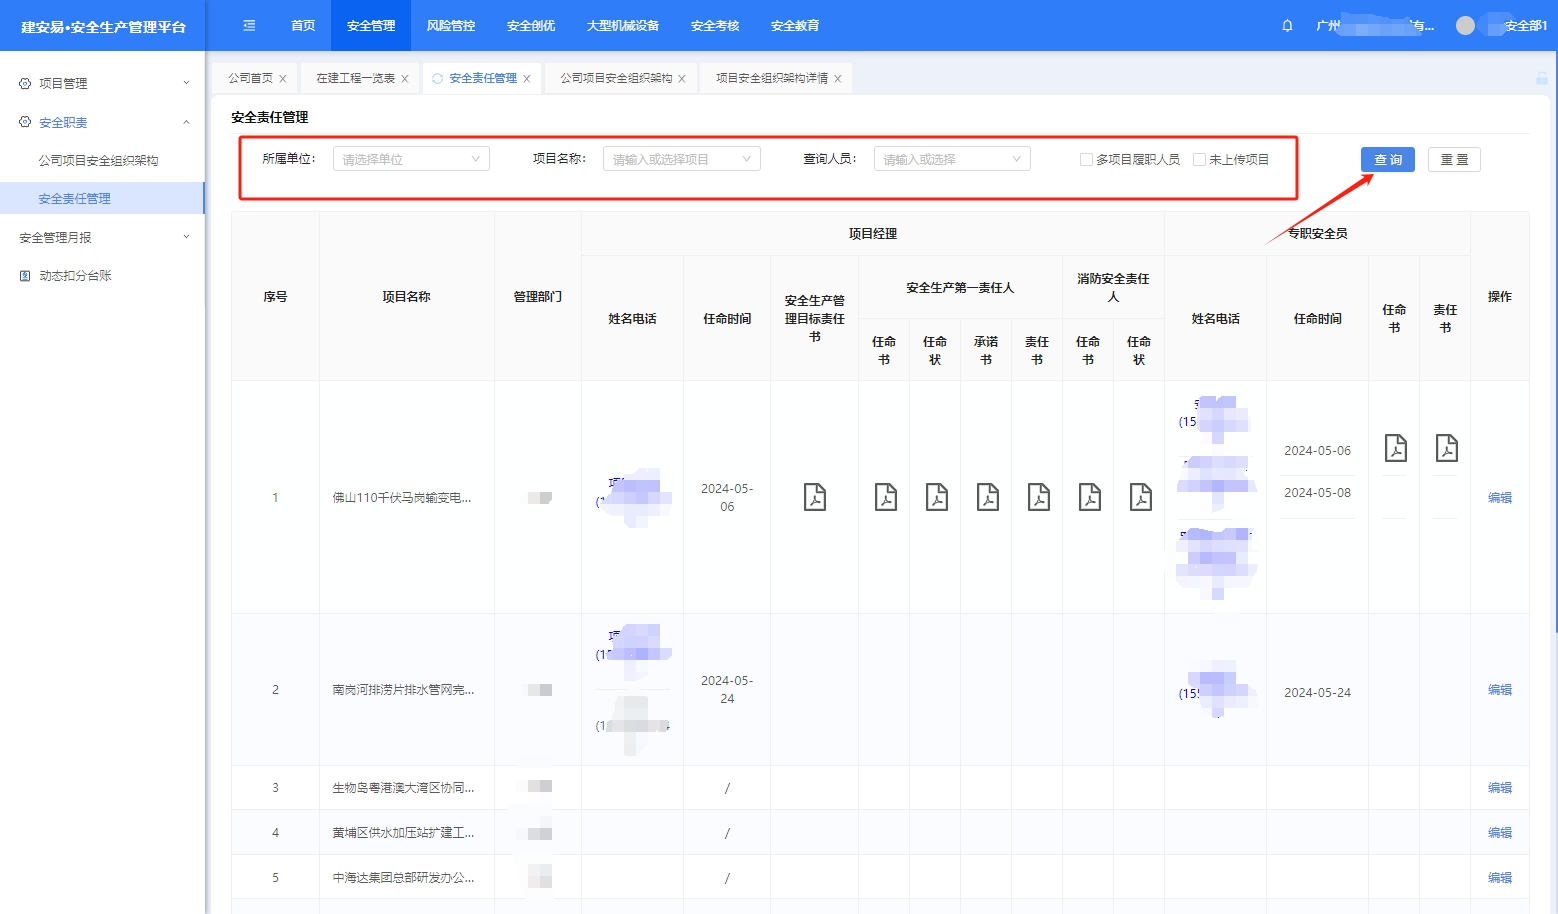The image size is (1558, 914).
Task: Switch to the 风险管控 top menu
Action: click(451, 26)
